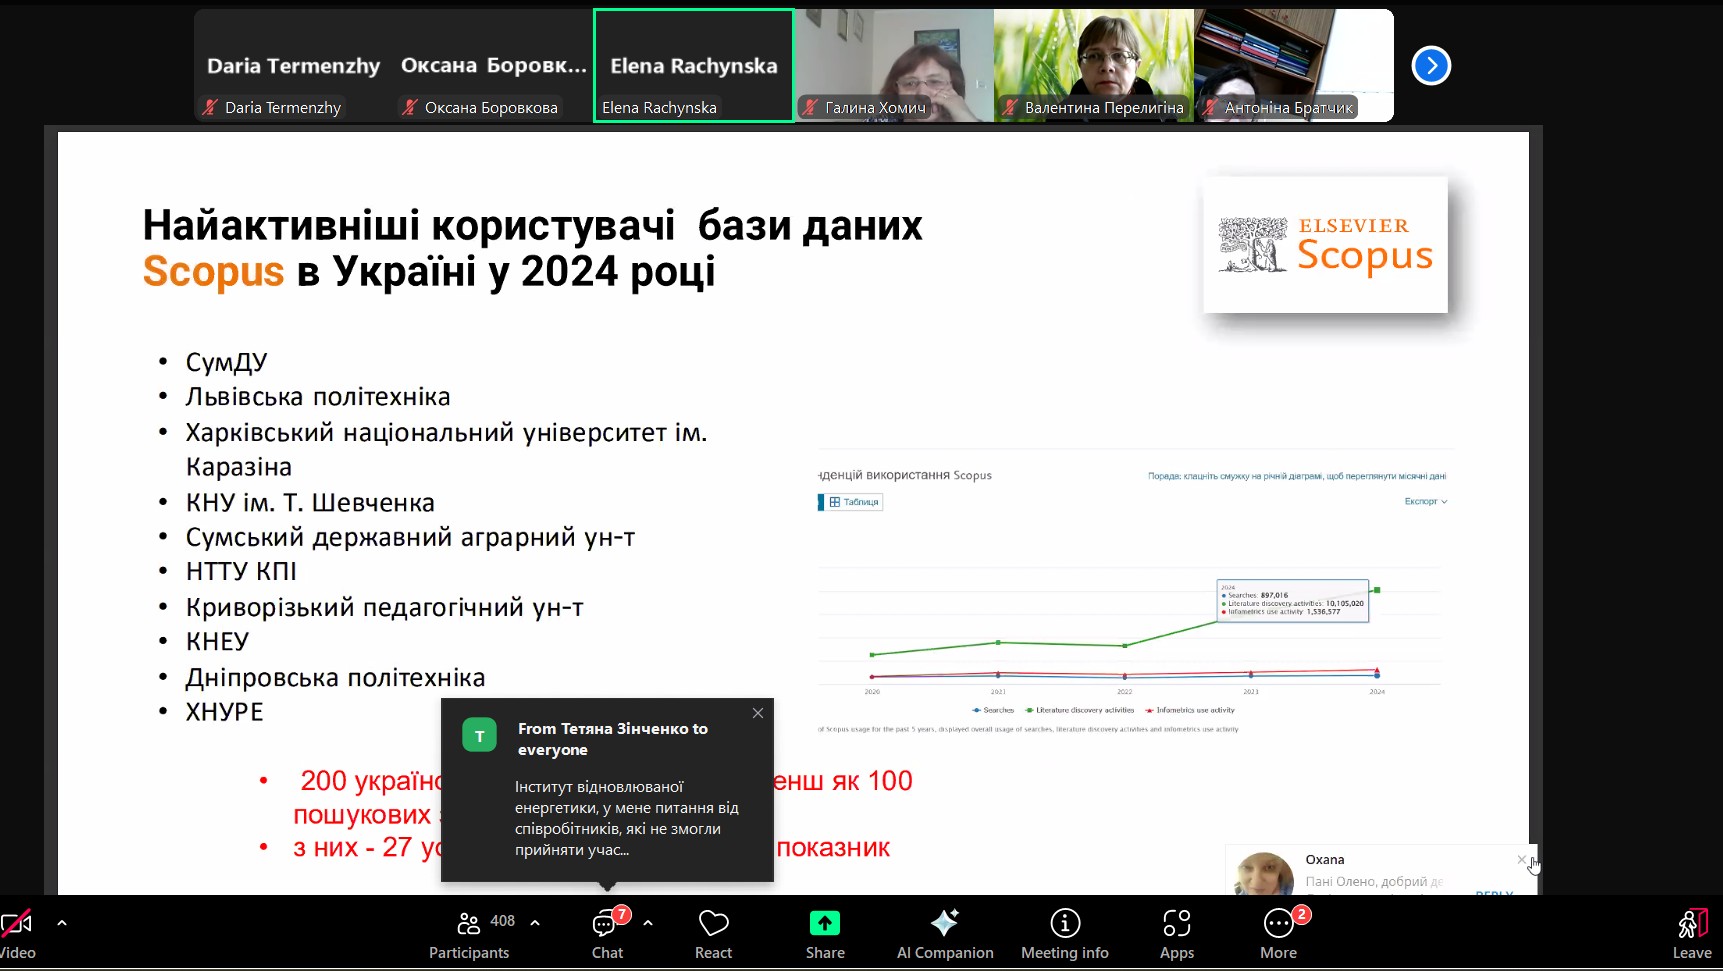The image size is (1723, 971).
Task: Click the Сумський державний аграрний ун-т item
Action: 410,538
